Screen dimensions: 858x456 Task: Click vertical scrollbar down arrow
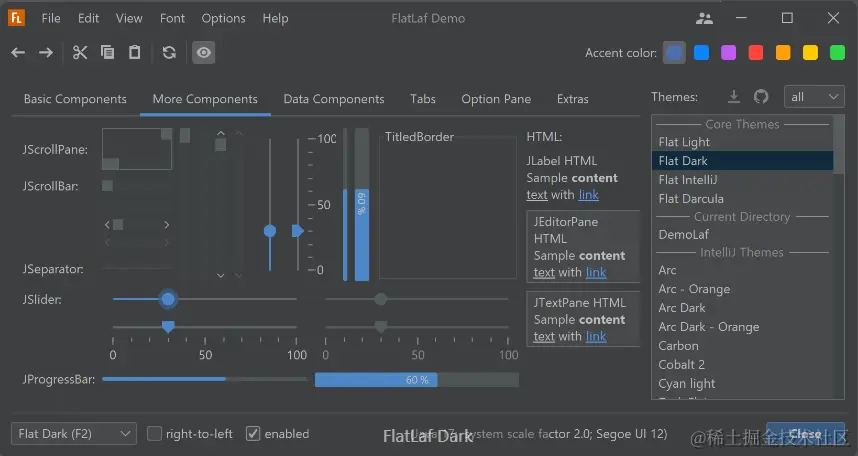221,275
